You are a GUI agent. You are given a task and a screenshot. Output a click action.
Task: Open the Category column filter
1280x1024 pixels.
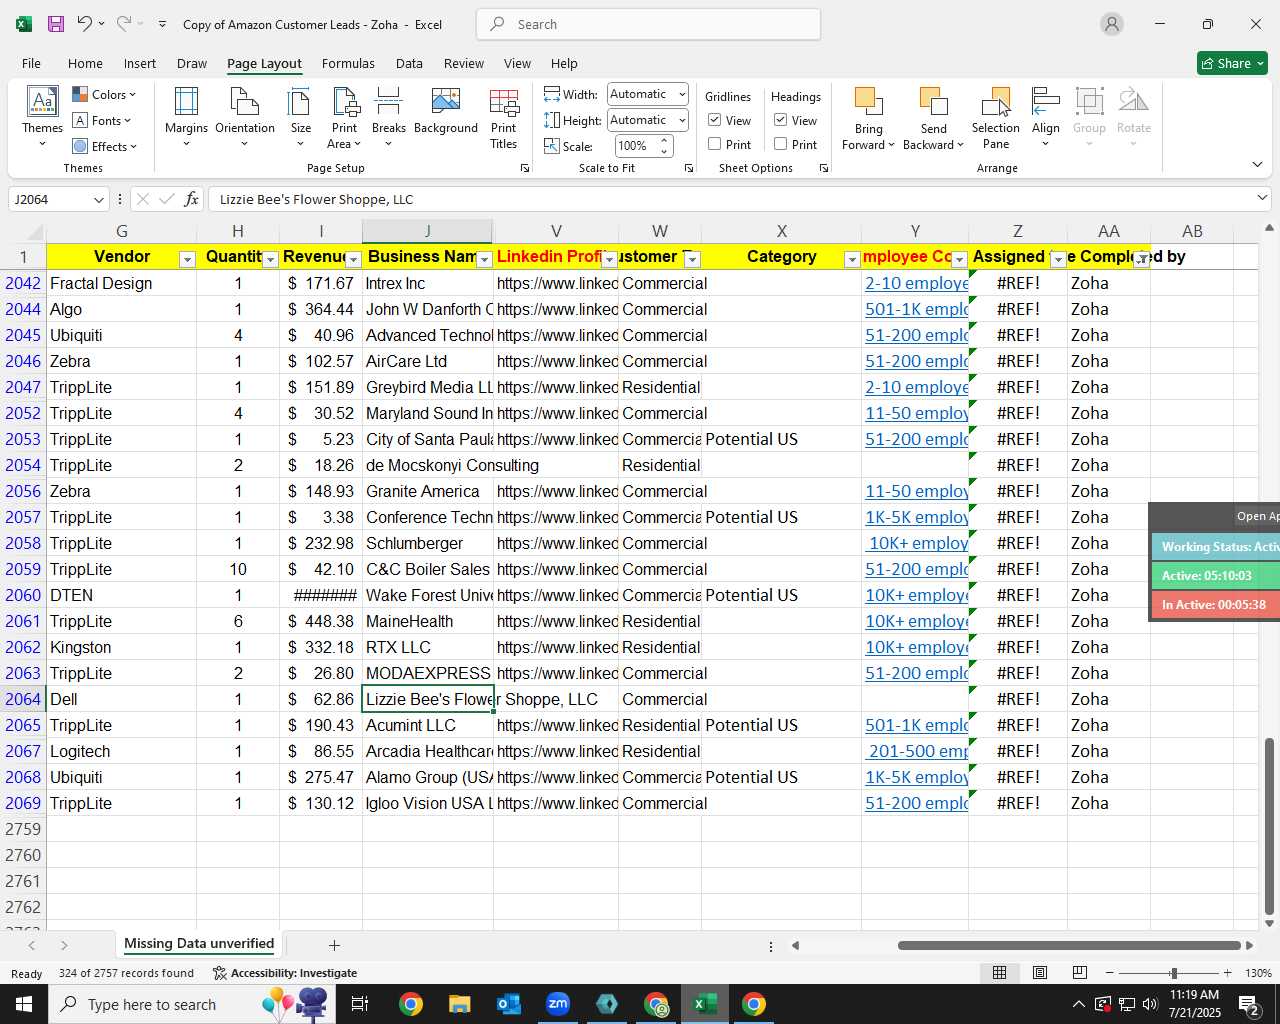coord(852,259)
